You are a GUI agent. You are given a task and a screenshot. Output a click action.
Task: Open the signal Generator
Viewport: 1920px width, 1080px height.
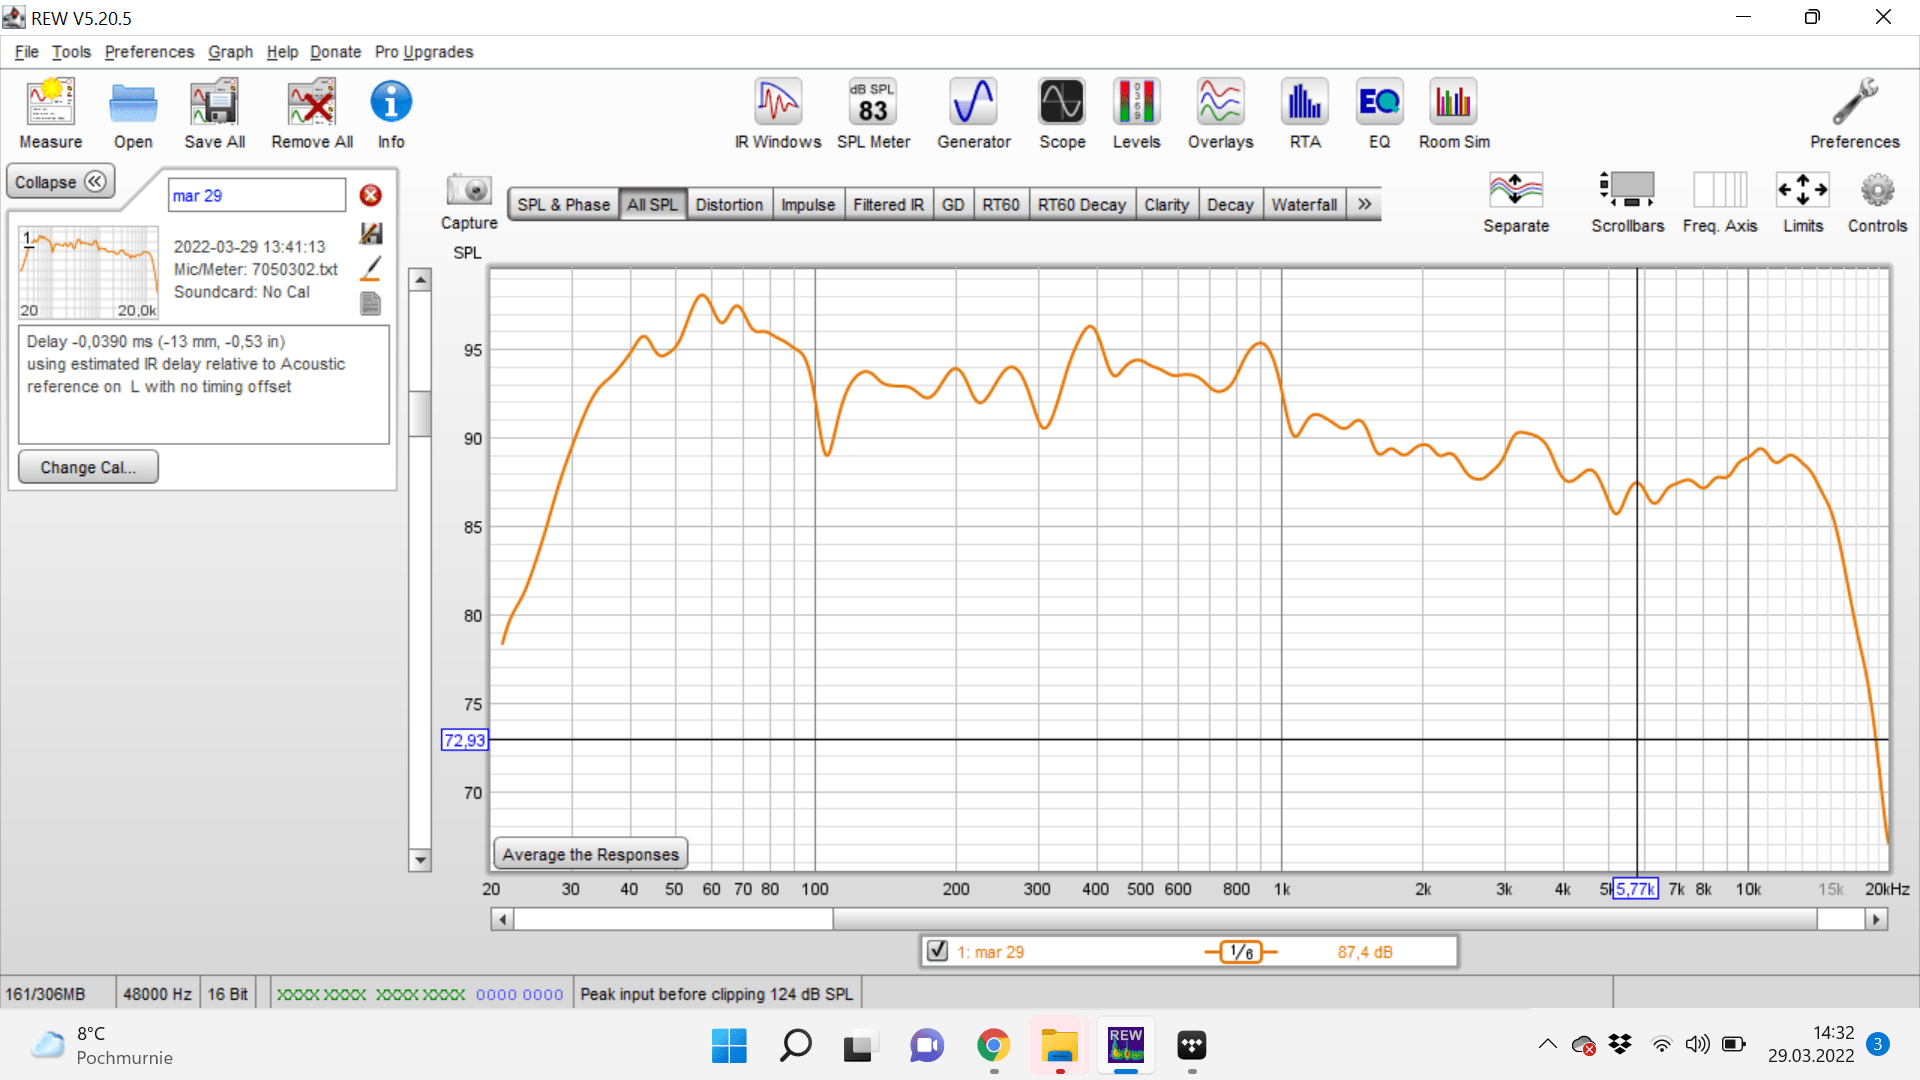[973, 102]
